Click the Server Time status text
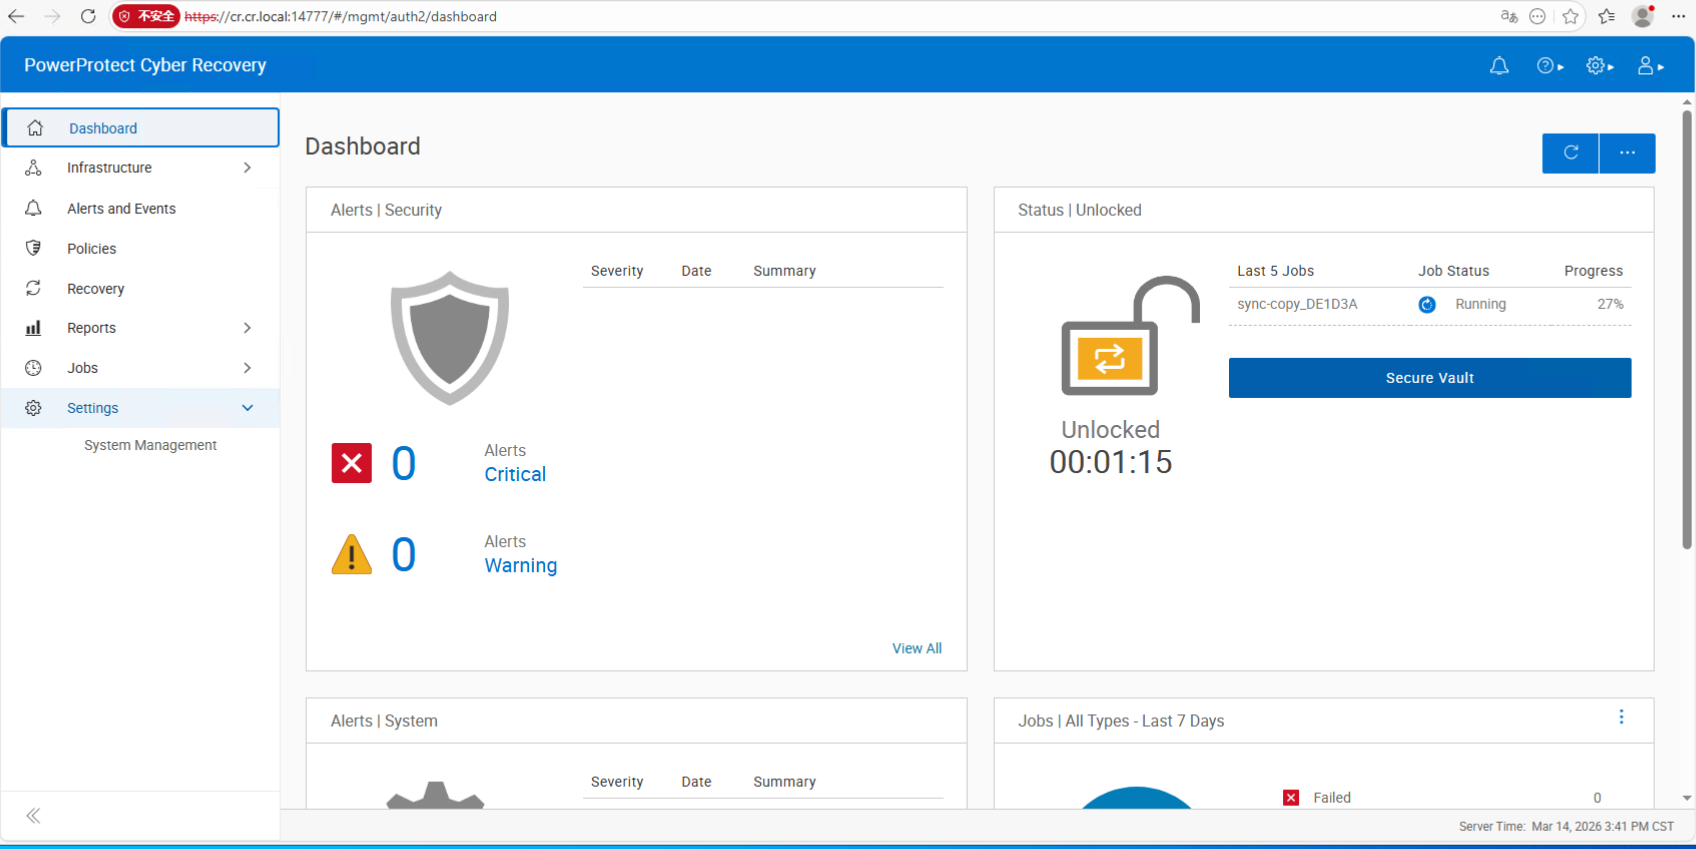The width and height of the screenshot is (1696, 849). [1566, 826]
